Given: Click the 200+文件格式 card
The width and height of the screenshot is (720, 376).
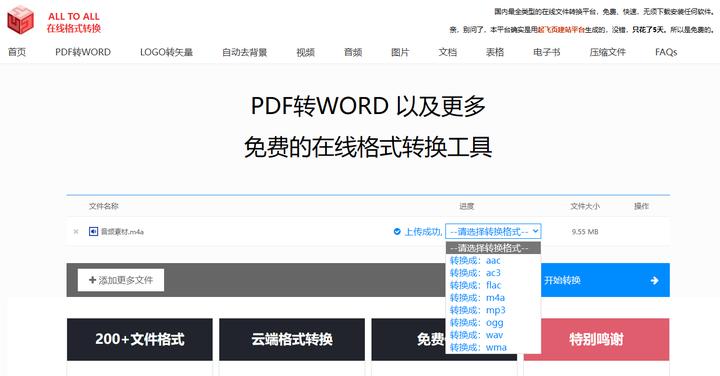Looking at the screenshot, I should 140,339.
